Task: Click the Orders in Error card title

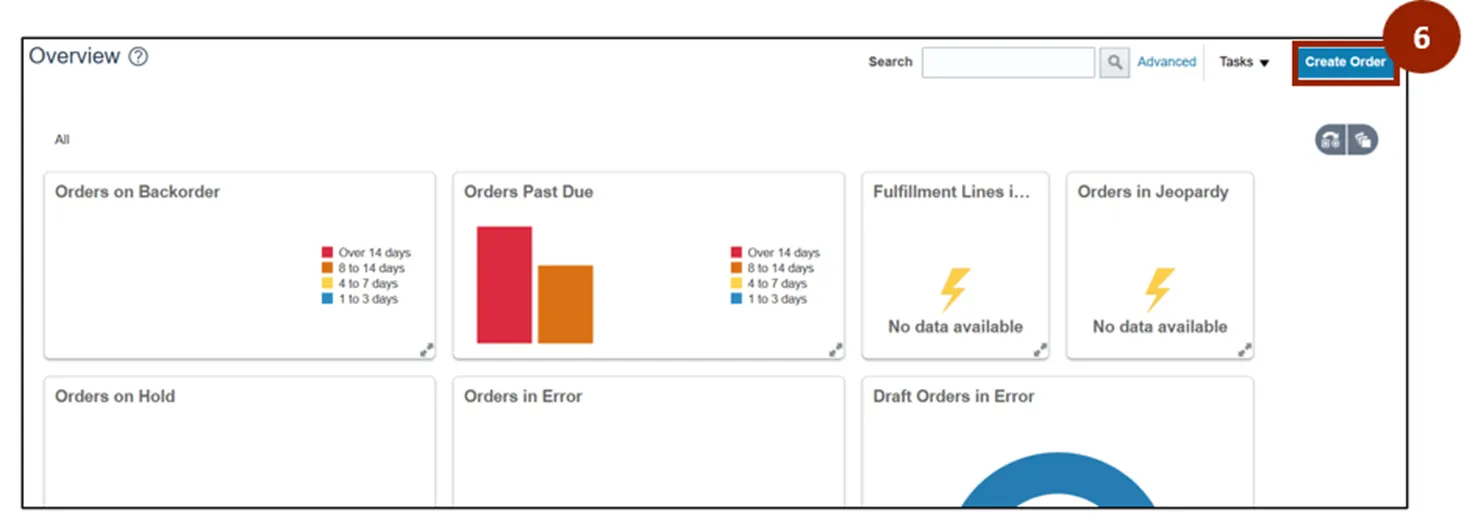Action: pos(523,396)
